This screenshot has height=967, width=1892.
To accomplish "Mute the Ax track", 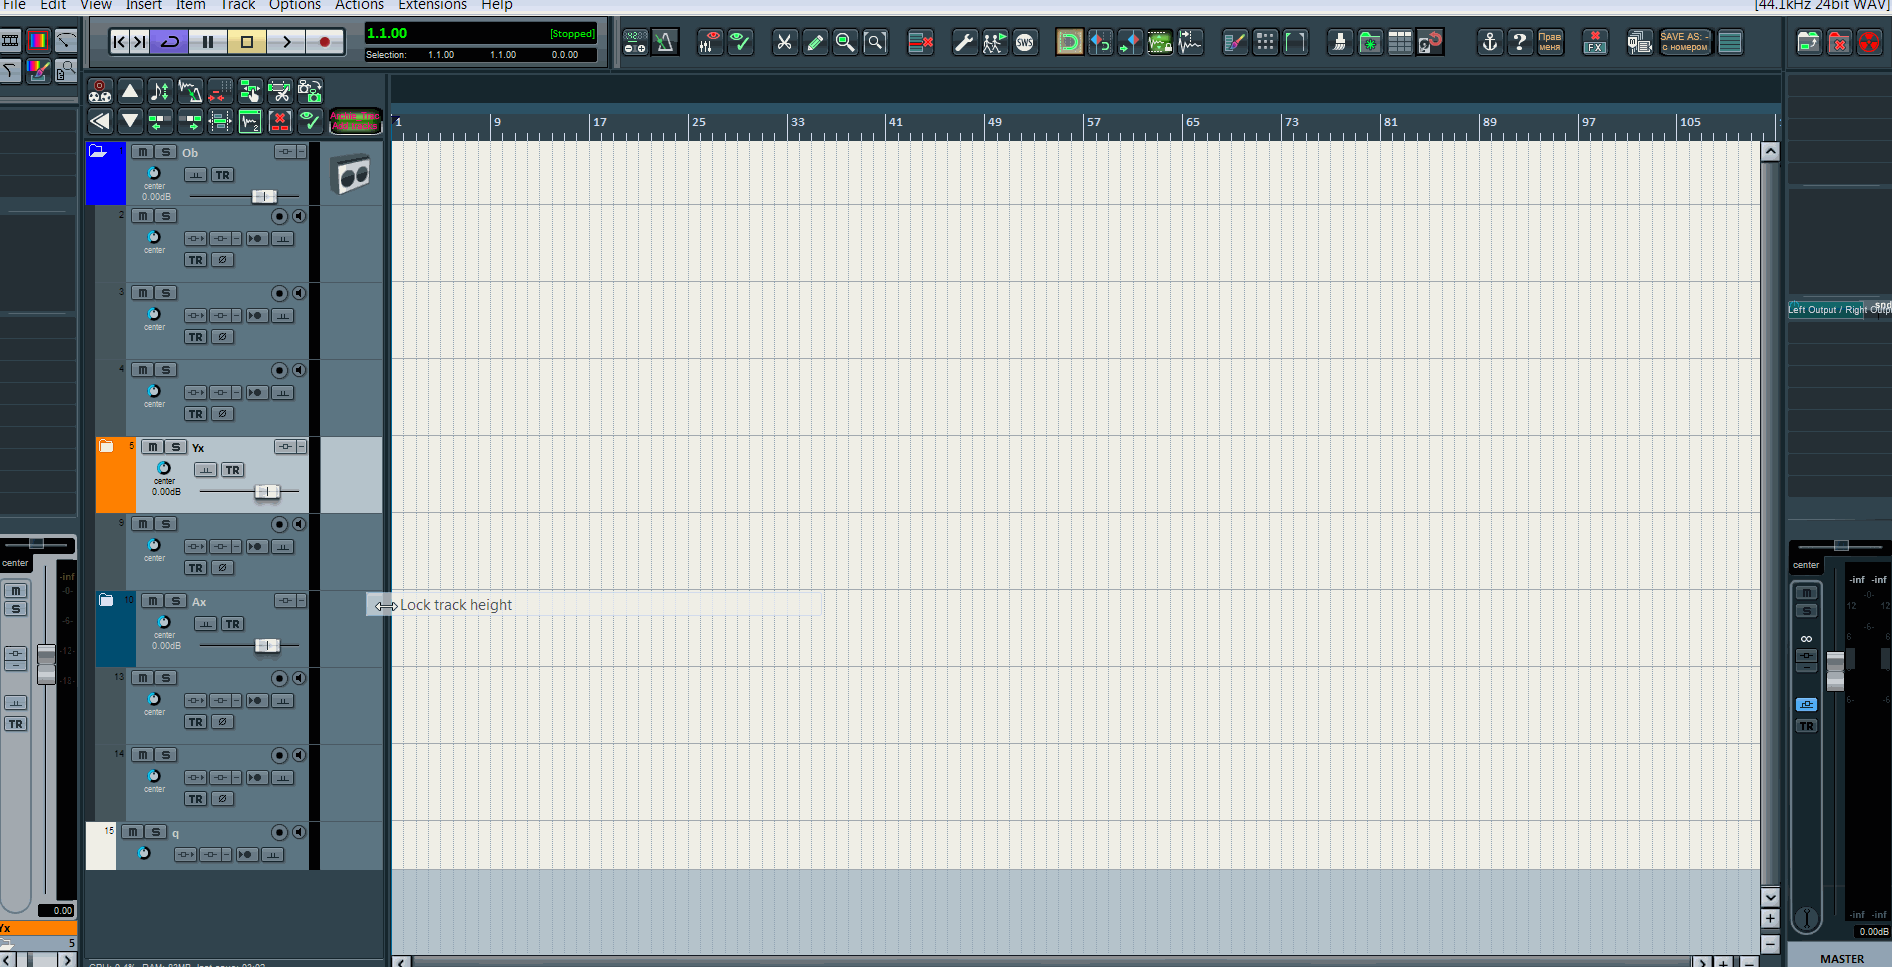I will 153,601.
